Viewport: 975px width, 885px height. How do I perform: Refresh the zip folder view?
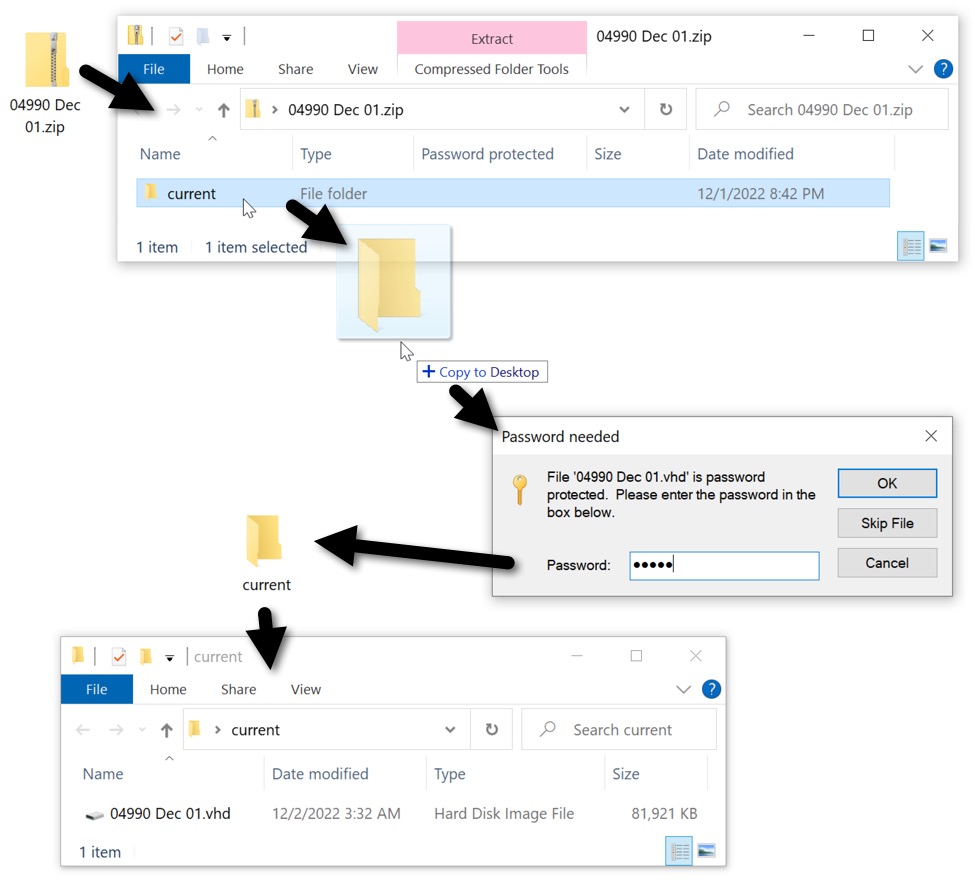pos(665,109)
